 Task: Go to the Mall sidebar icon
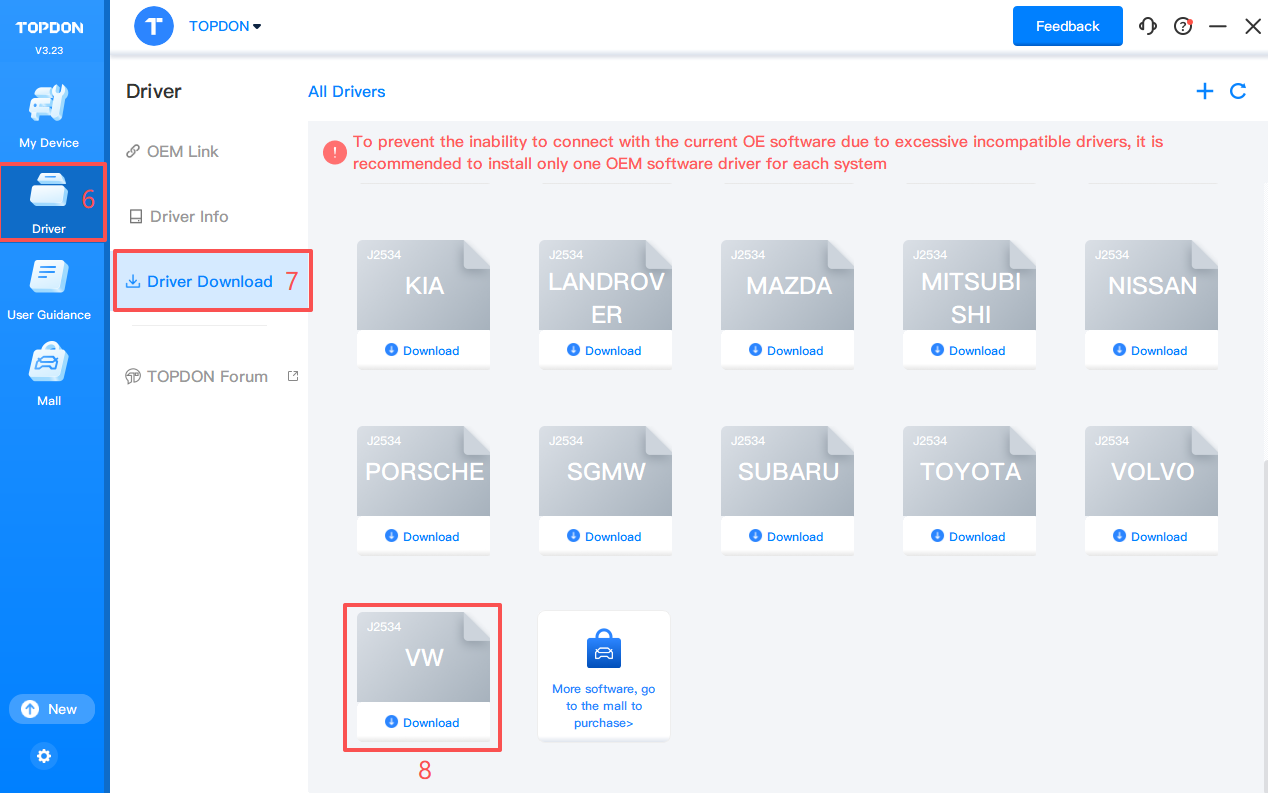(x=49, y=374)
